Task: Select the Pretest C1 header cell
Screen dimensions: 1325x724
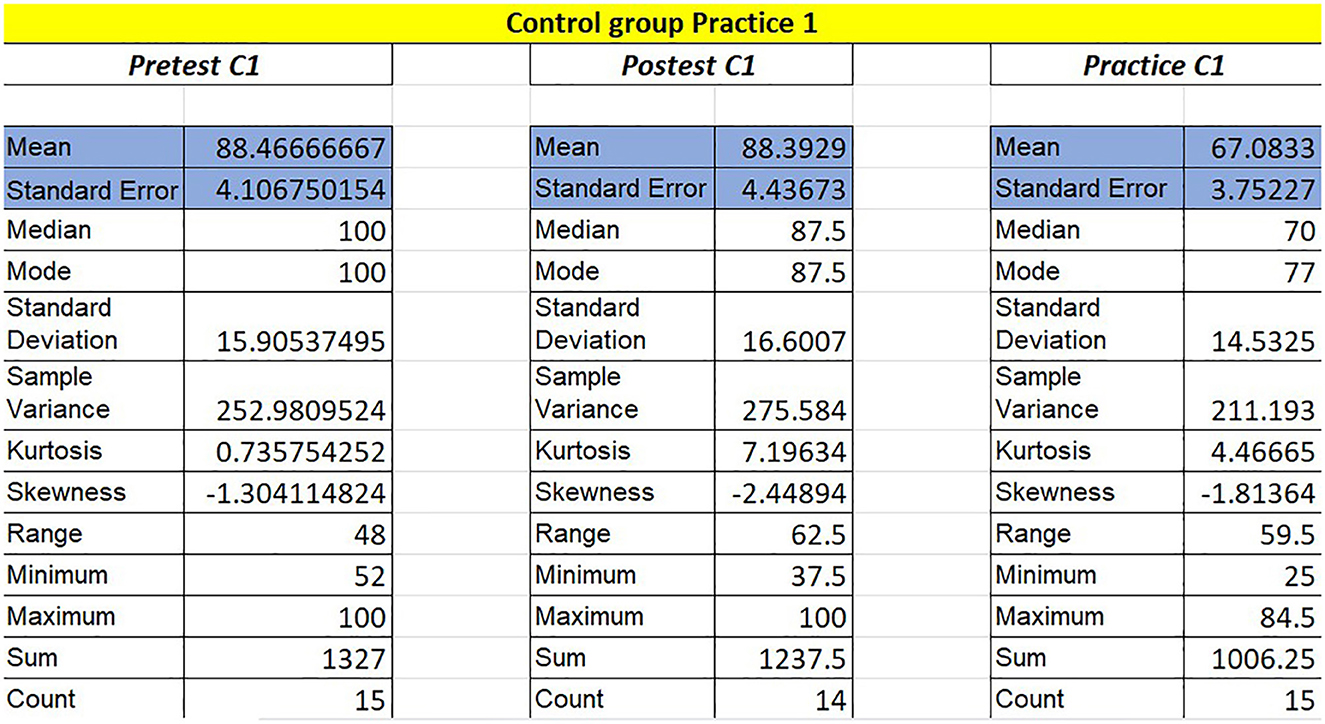Action: [197, 66]
